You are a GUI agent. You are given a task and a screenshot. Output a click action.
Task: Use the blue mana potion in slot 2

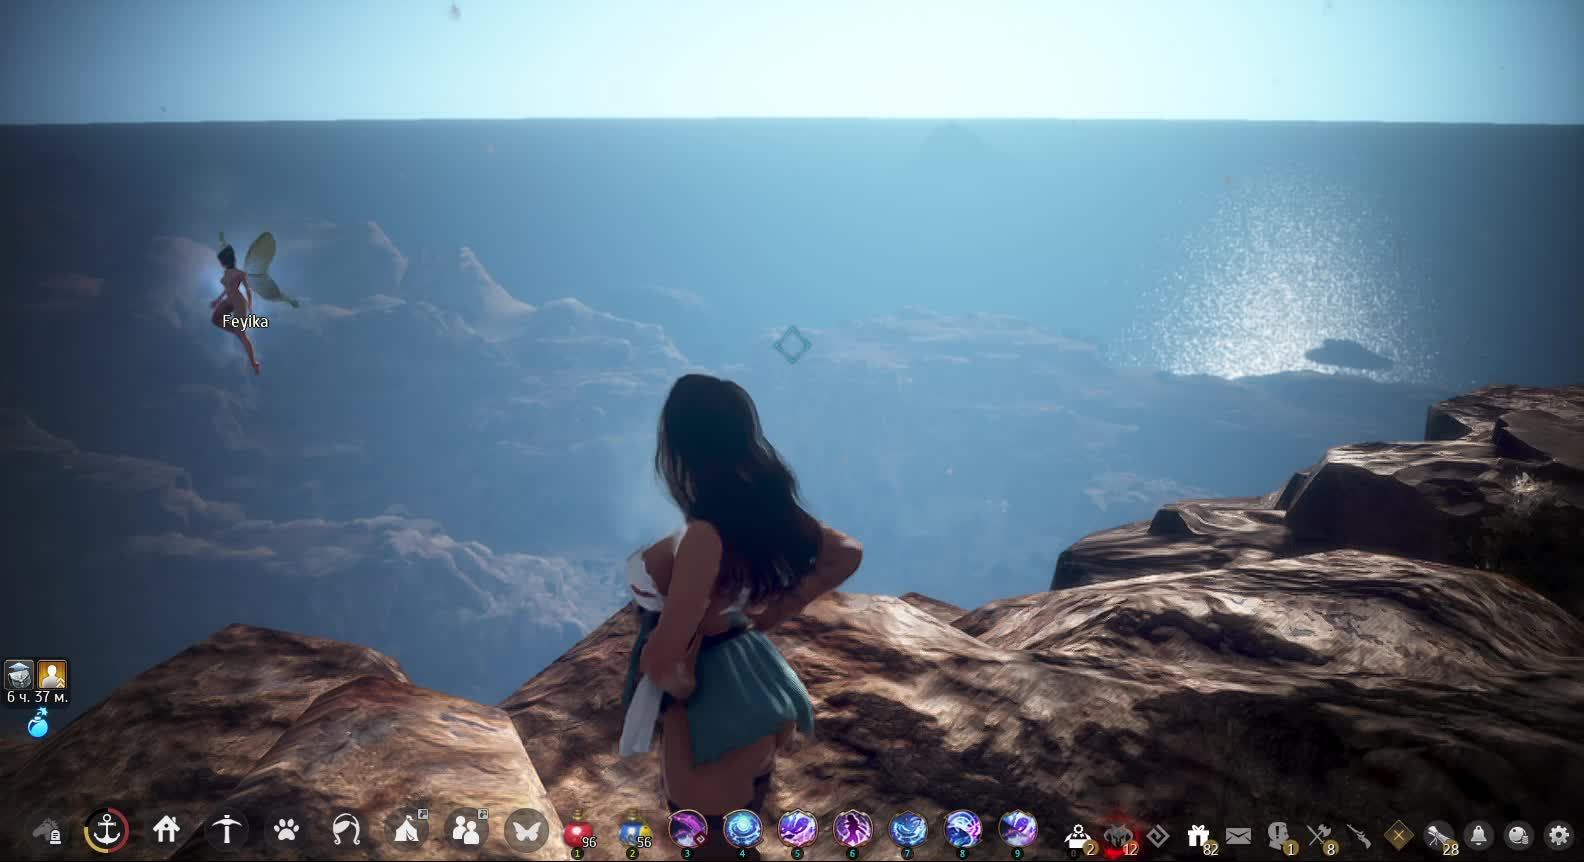pos(632,832)
